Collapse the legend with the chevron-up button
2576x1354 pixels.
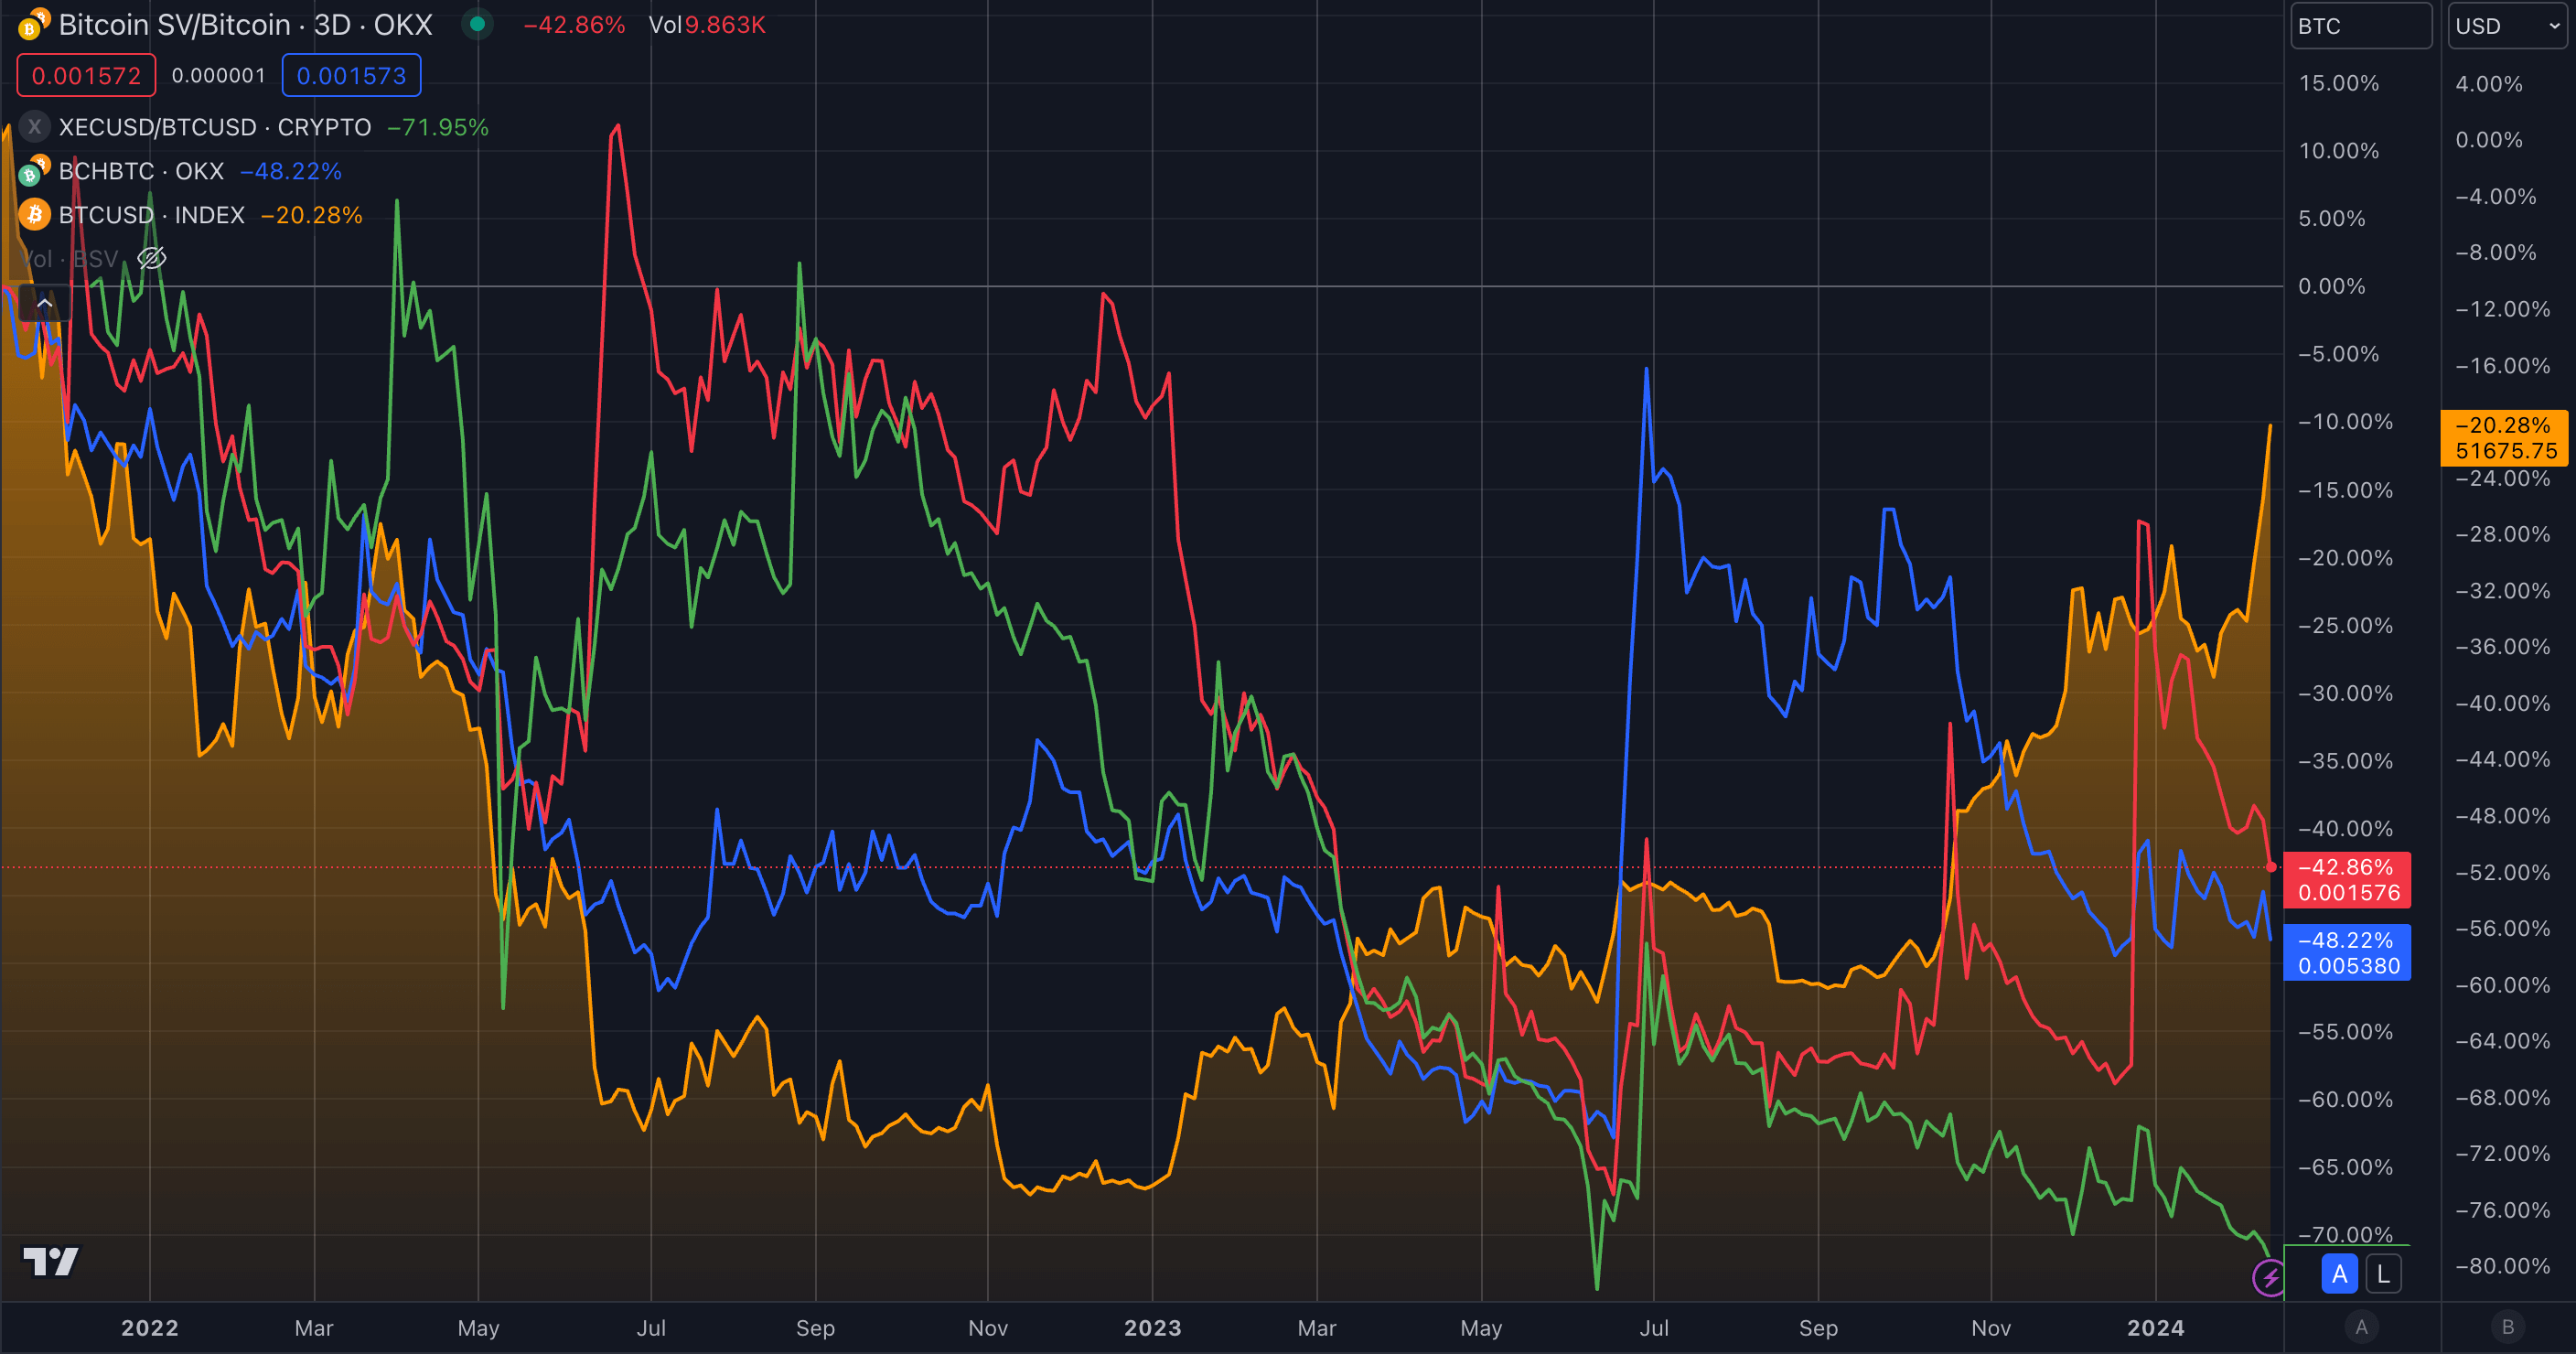click(44, 302)
